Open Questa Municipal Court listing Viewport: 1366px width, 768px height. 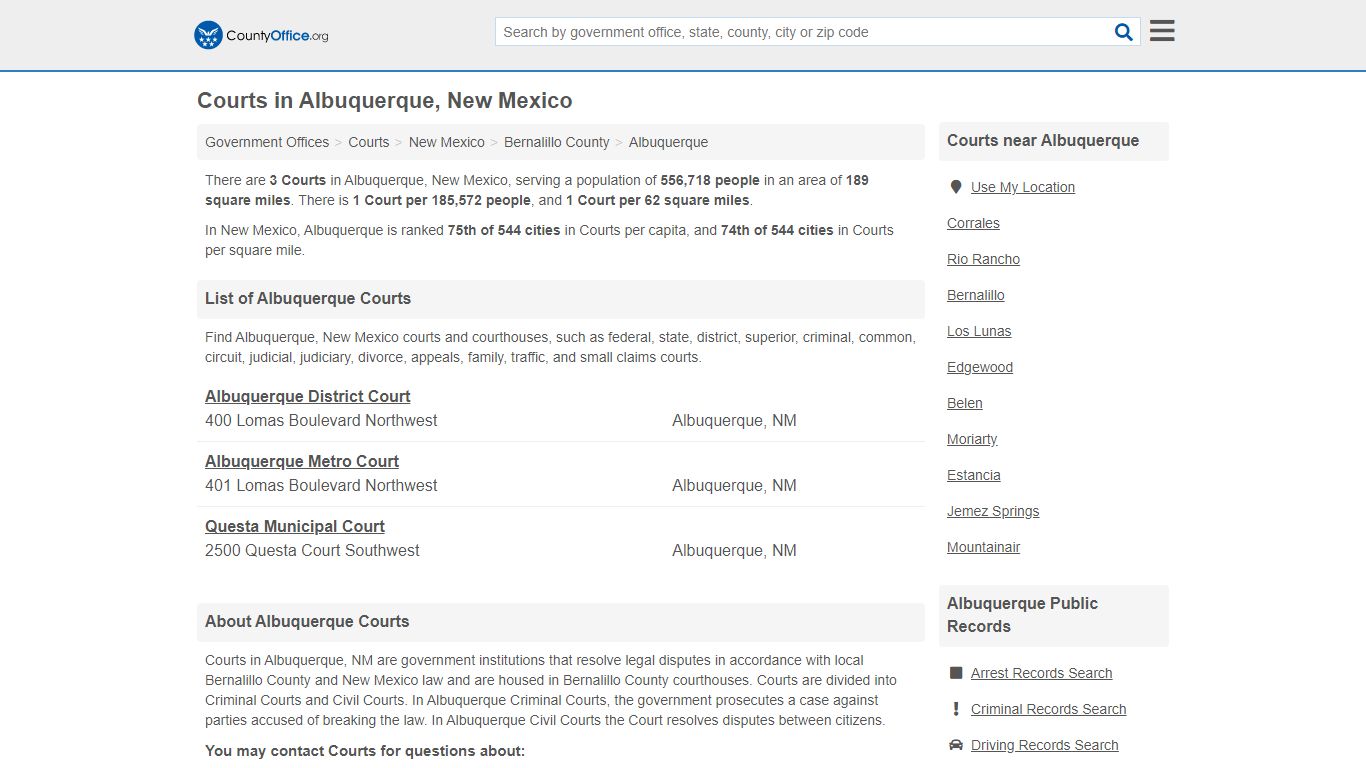295,526
